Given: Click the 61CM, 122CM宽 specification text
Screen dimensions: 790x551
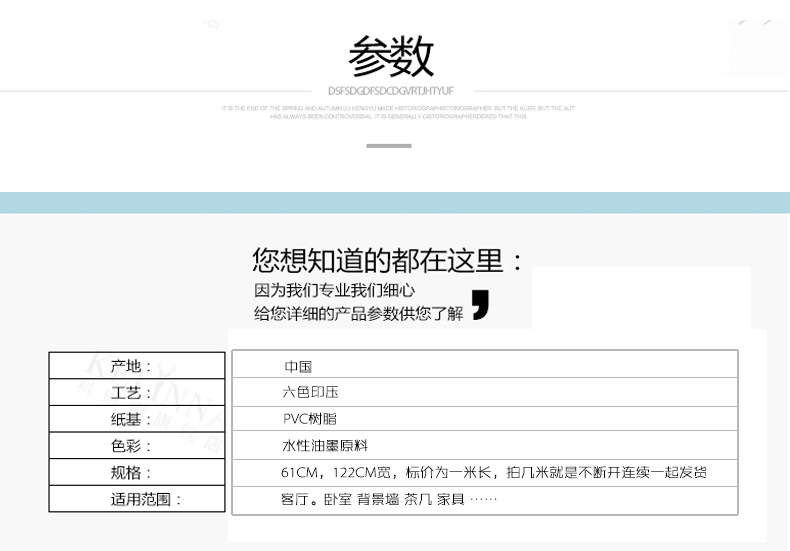Looking at the screenshot, I should 494,472.
